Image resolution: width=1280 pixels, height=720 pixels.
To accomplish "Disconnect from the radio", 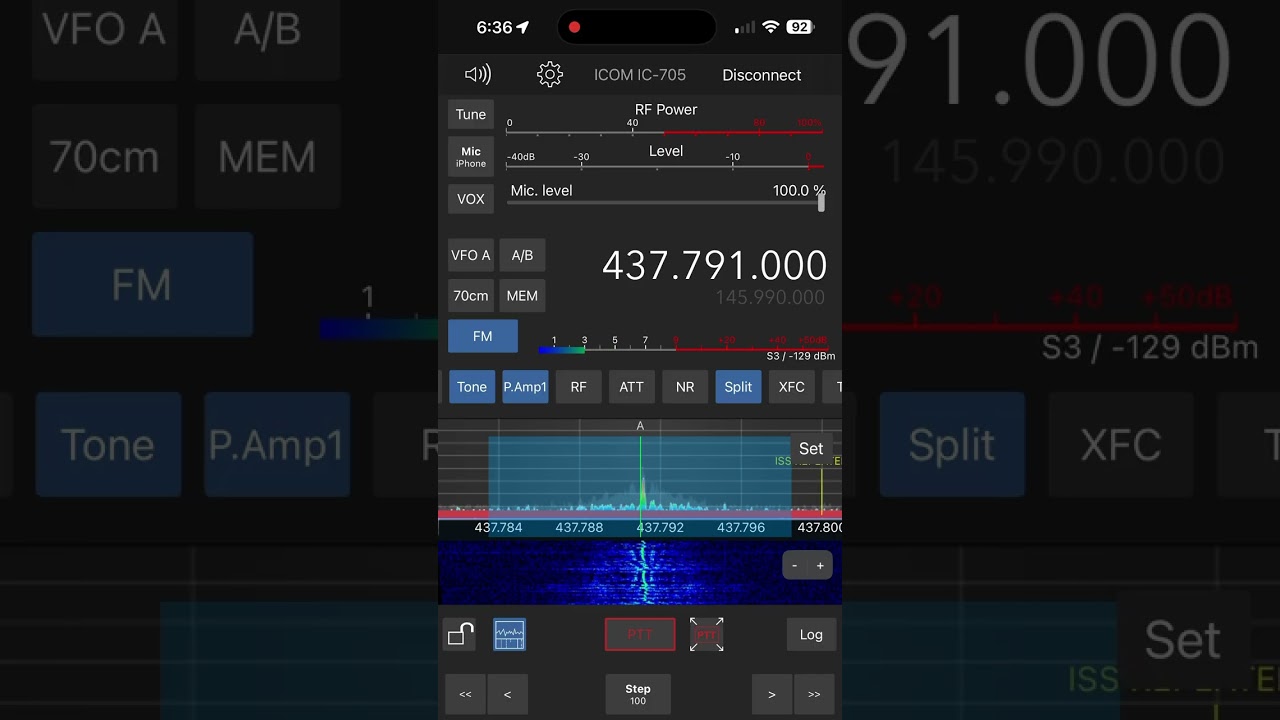I will pyautogui.click(x=762, y=75).
